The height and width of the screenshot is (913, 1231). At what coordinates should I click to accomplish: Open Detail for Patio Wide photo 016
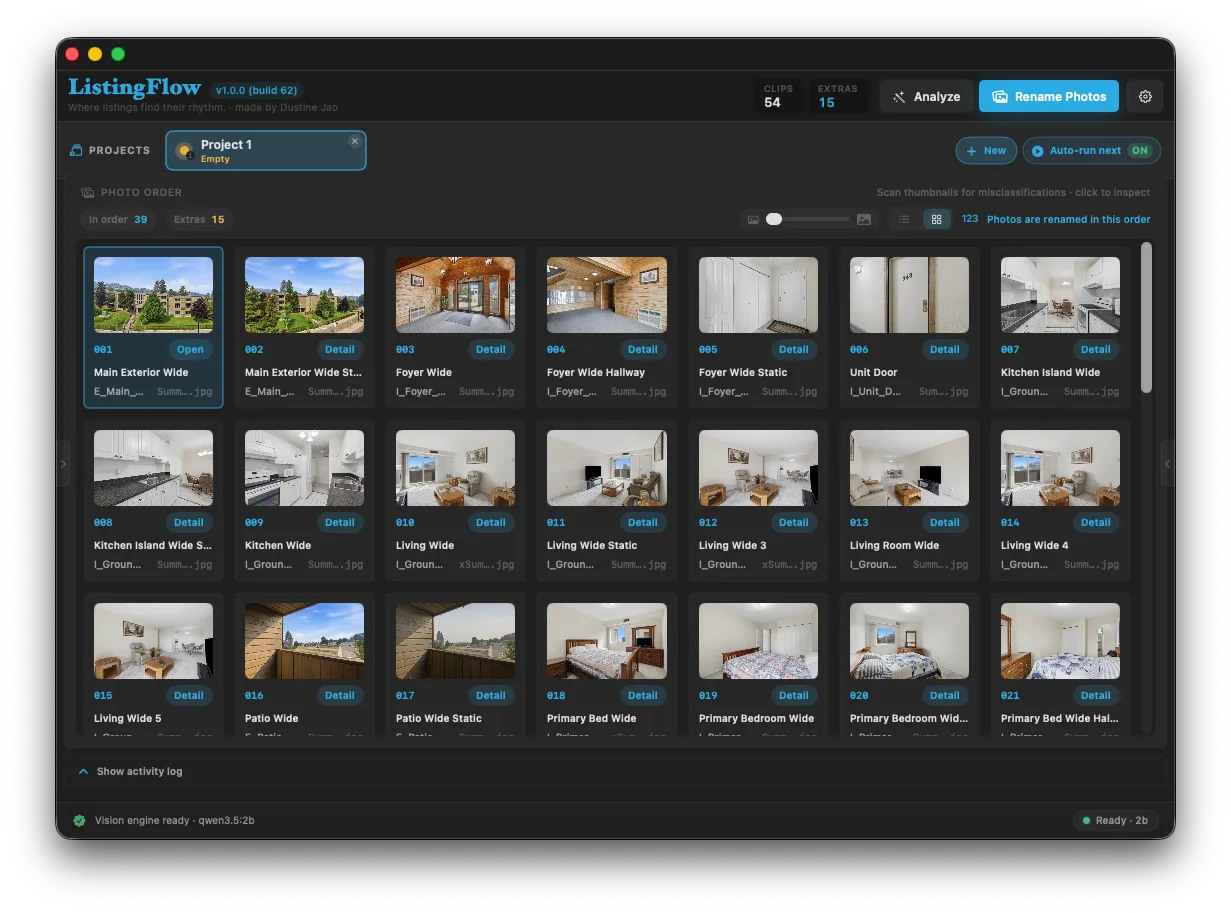click(x=340, y=696)
